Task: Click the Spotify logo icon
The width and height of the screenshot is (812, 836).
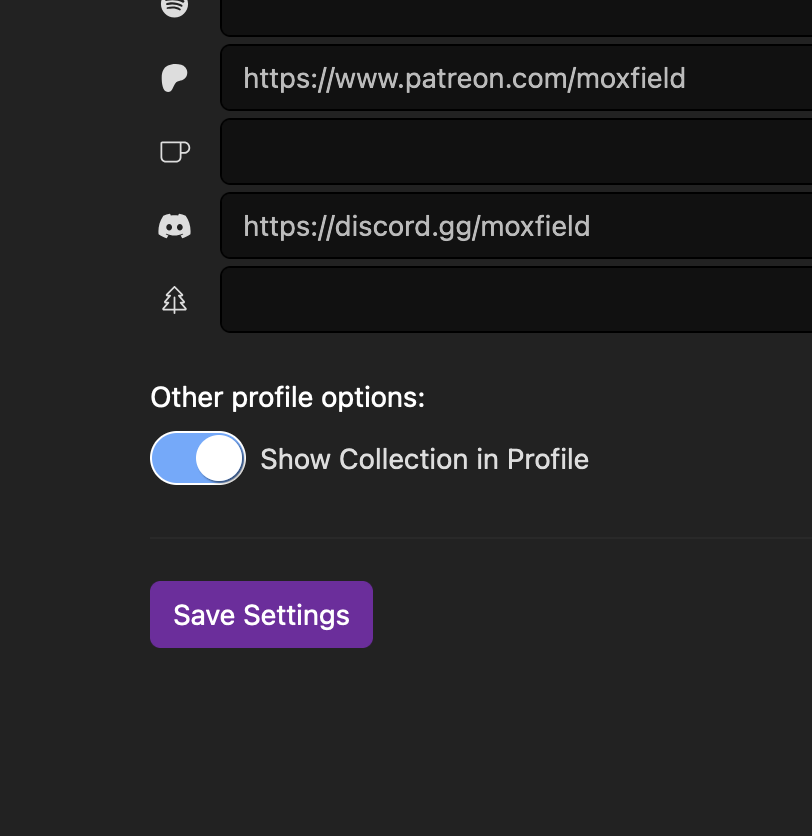Action: [x=174, y=6]
